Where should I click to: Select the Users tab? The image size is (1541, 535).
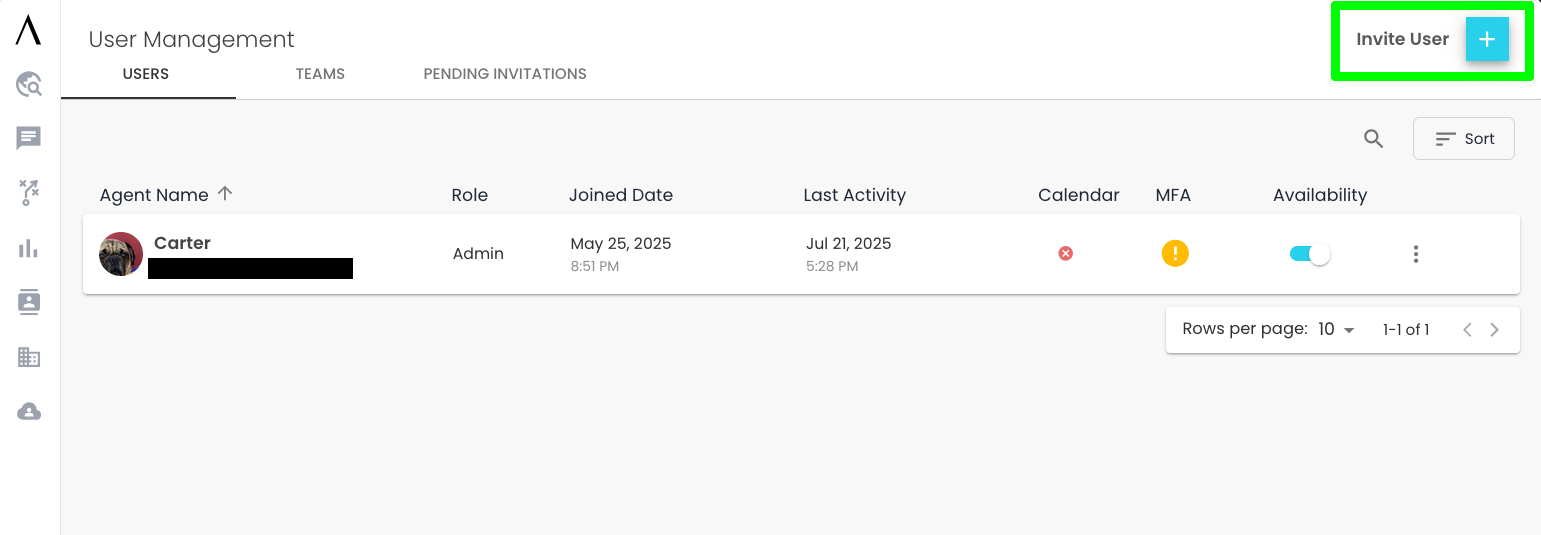(146, 74)
